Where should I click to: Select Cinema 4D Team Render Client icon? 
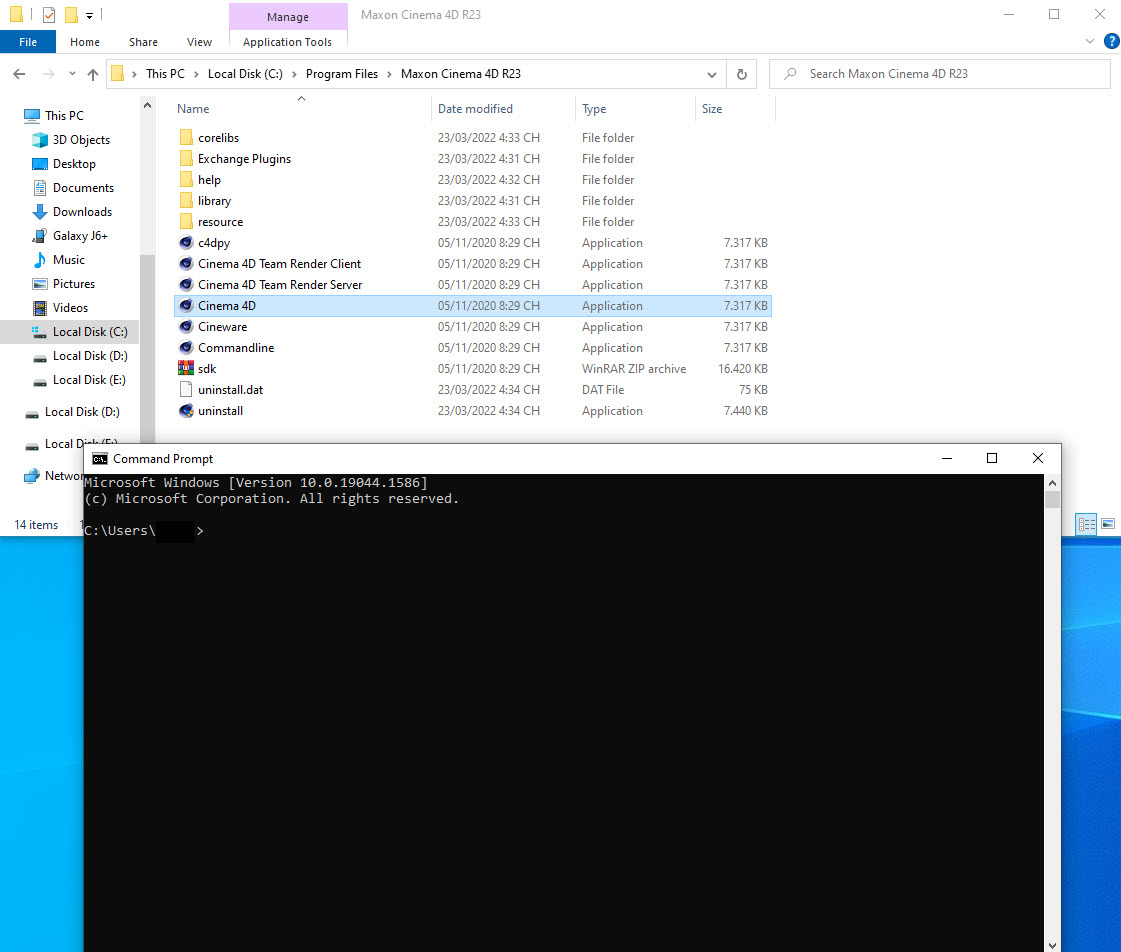coord(186,264)
